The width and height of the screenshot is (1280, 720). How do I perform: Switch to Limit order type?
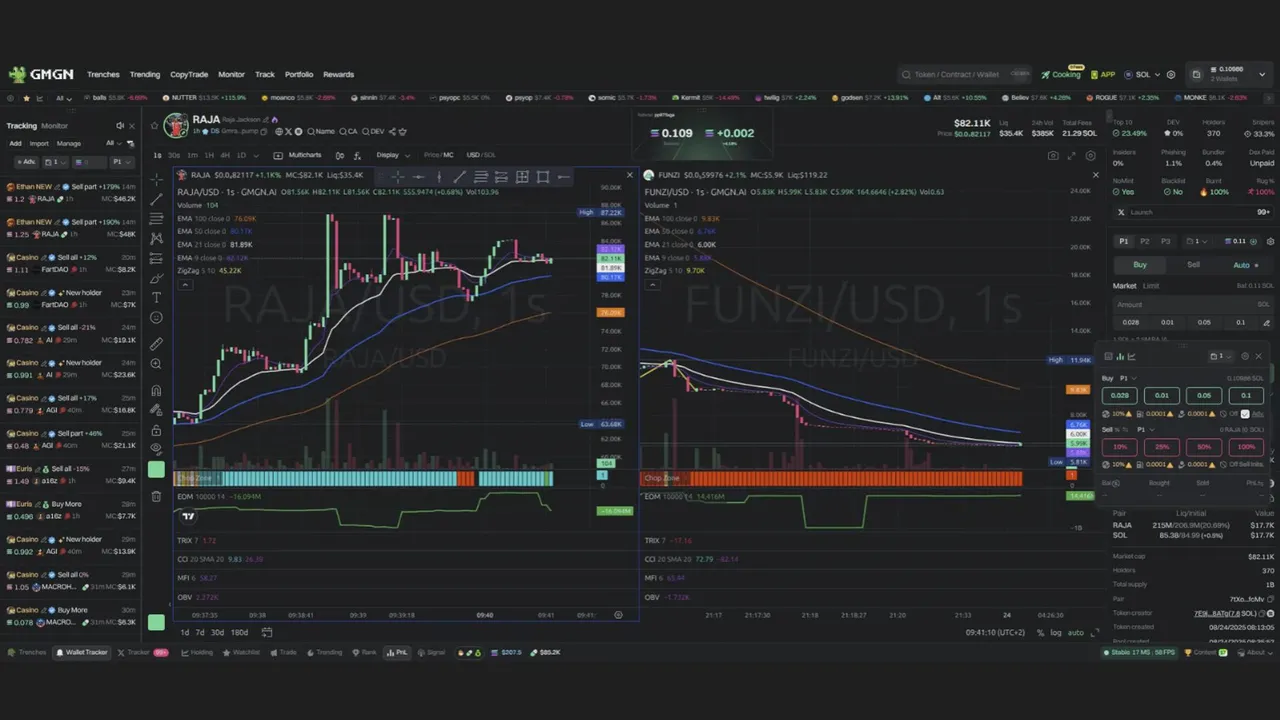[1151, 286]
